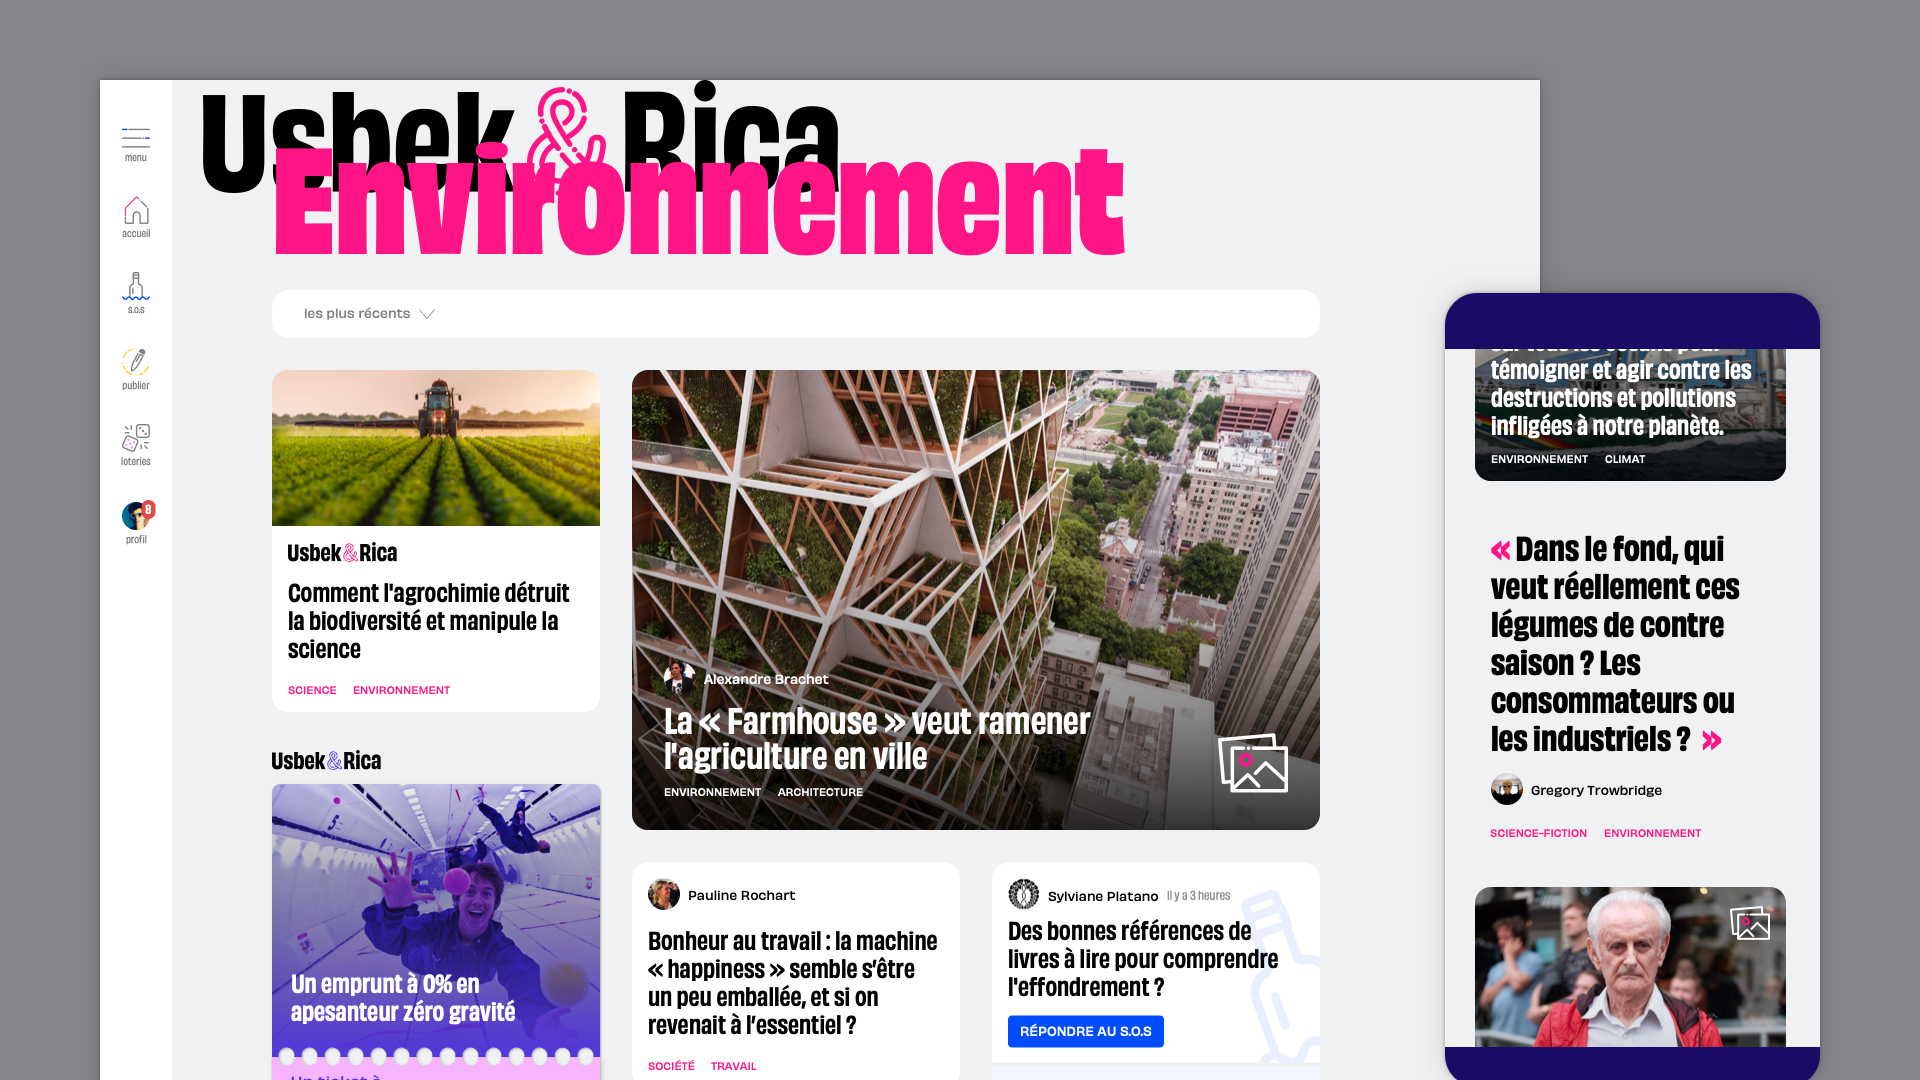This screenshot has width=1920, height=1080.
Task: Click Usbek & Rica logo on agrochimie card
Action: pos(342,553)
